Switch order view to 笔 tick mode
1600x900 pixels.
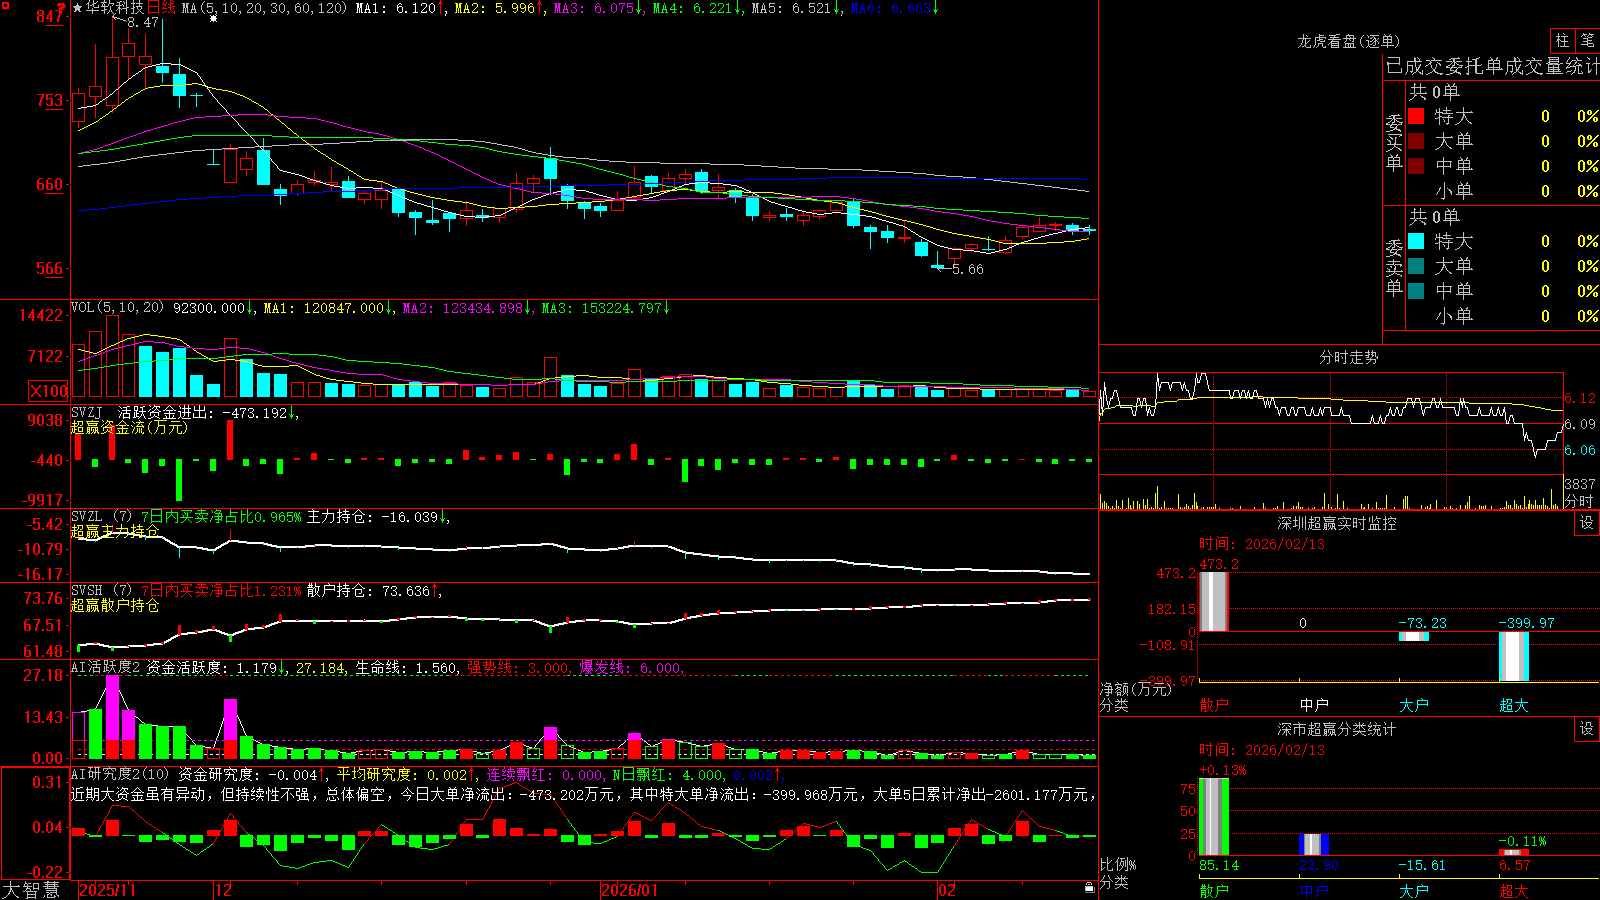[x=1587, y=40]
